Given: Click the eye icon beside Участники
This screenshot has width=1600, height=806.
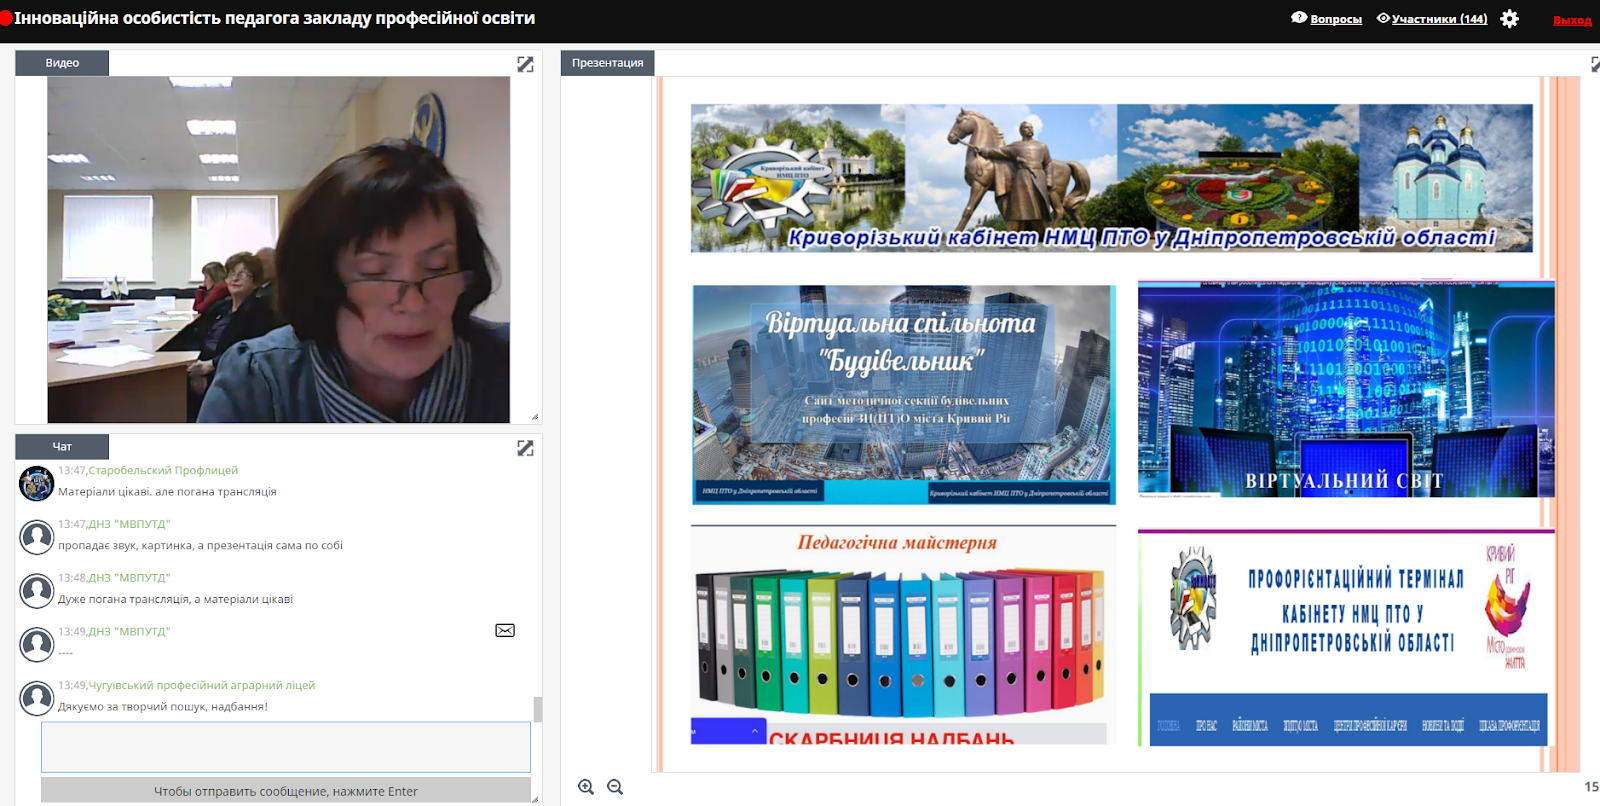Looking at the screenshot, I should [x=1383, y=18].
